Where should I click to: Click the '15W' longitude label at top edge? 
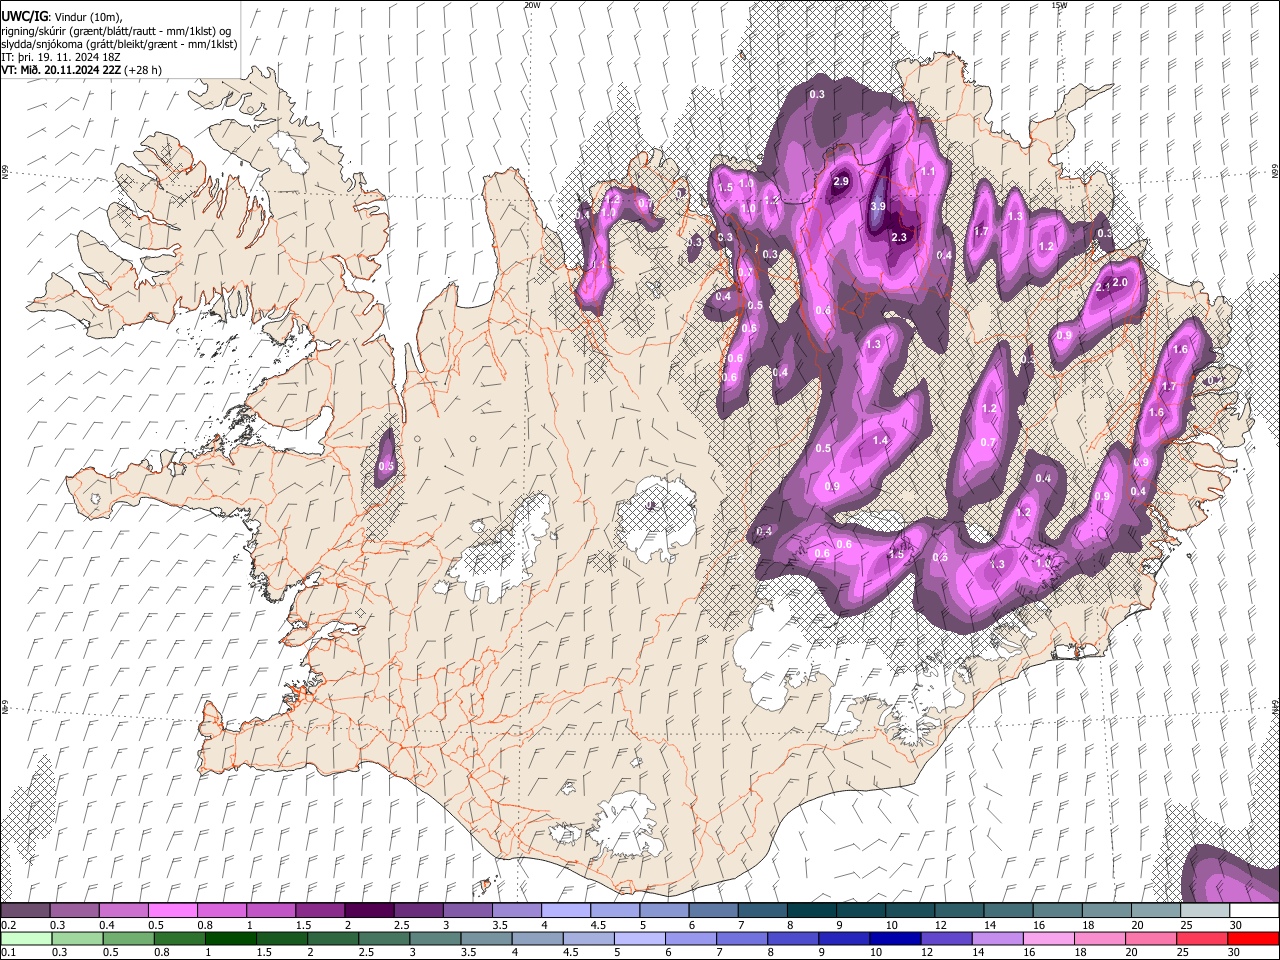pyautogui.click(x=1059, y=5)
